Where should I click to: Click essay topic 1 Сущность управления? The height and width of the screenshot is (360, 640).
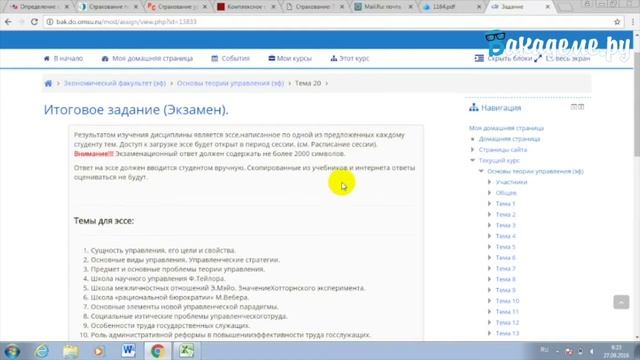(x=163, y=250)
